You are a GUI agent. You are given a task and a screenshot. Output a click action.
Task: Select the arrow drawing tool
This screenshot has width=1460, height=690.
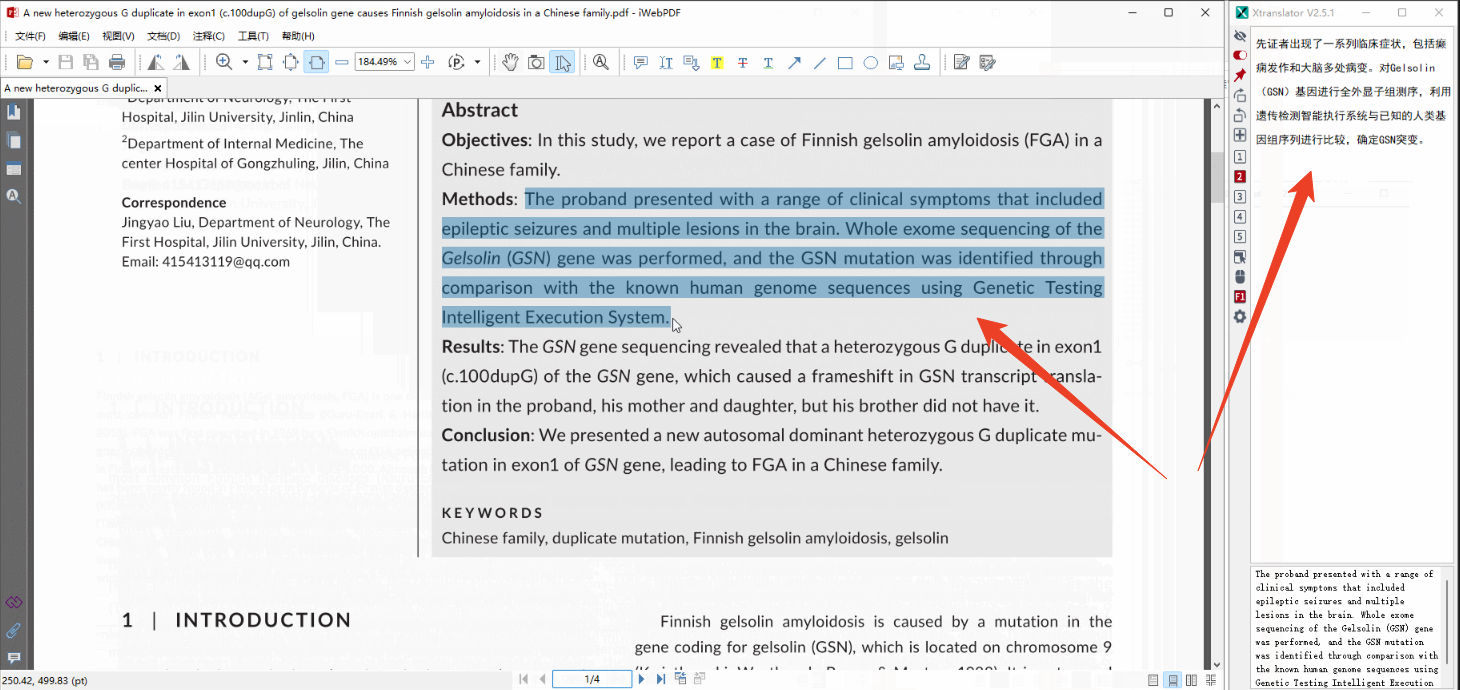tap(794, 62)
